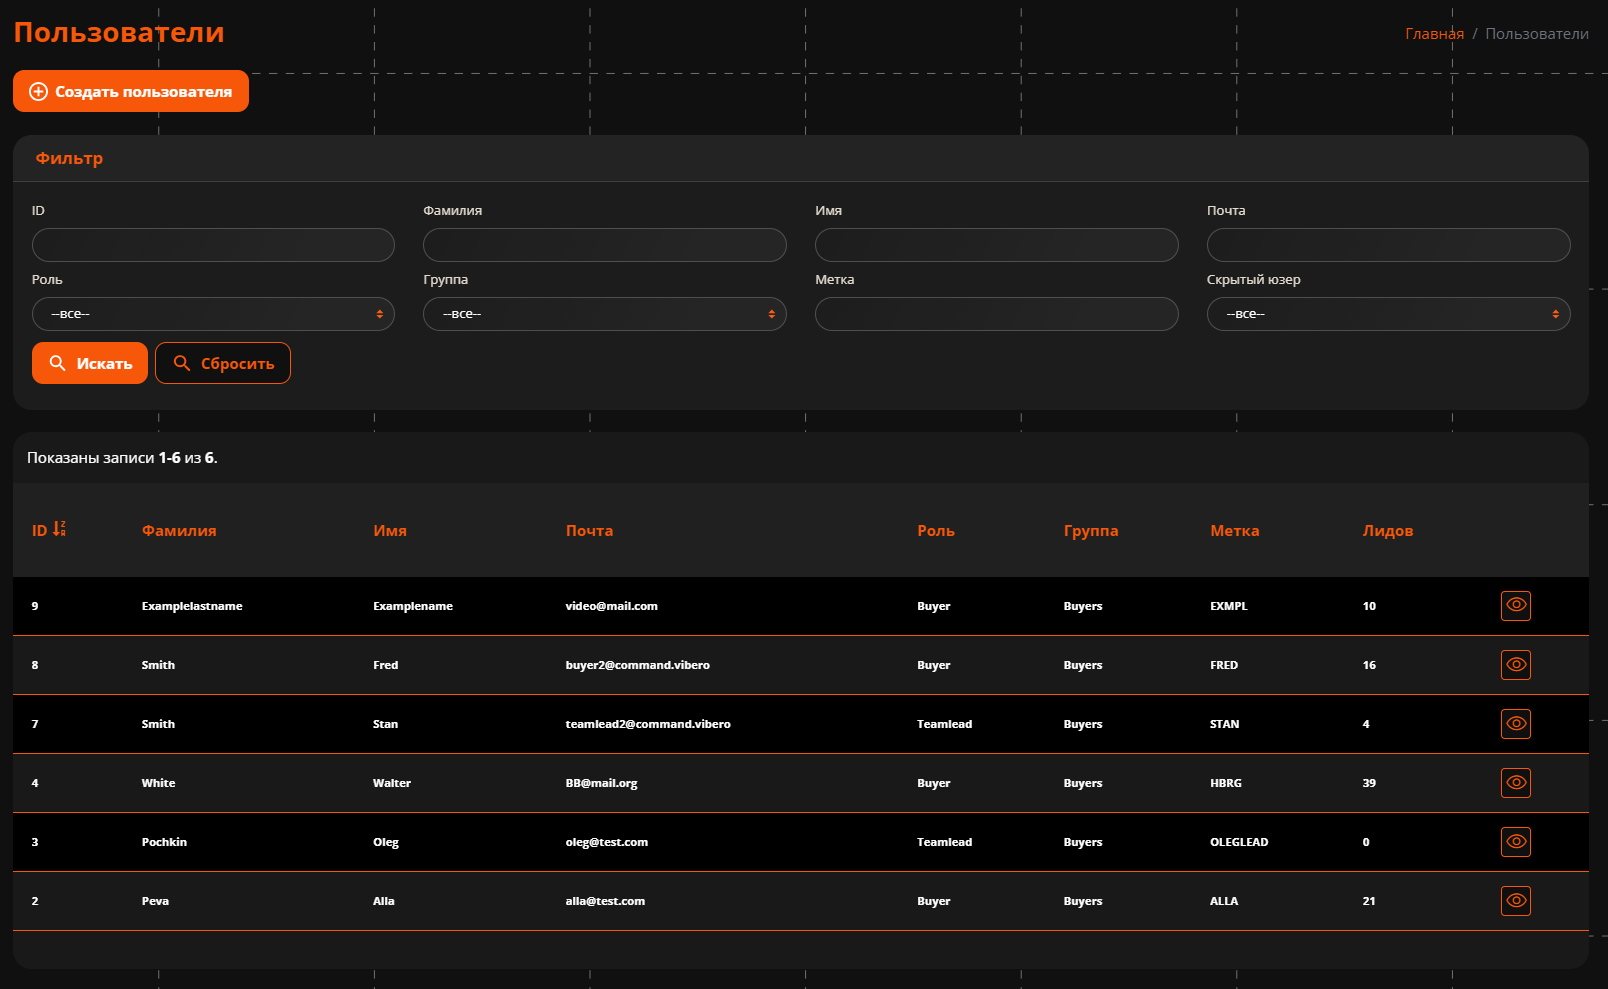The width and height of the screenshot is (1608, 989).
Task: Click email alla@test.com cell
Action: tap(605, 901)
